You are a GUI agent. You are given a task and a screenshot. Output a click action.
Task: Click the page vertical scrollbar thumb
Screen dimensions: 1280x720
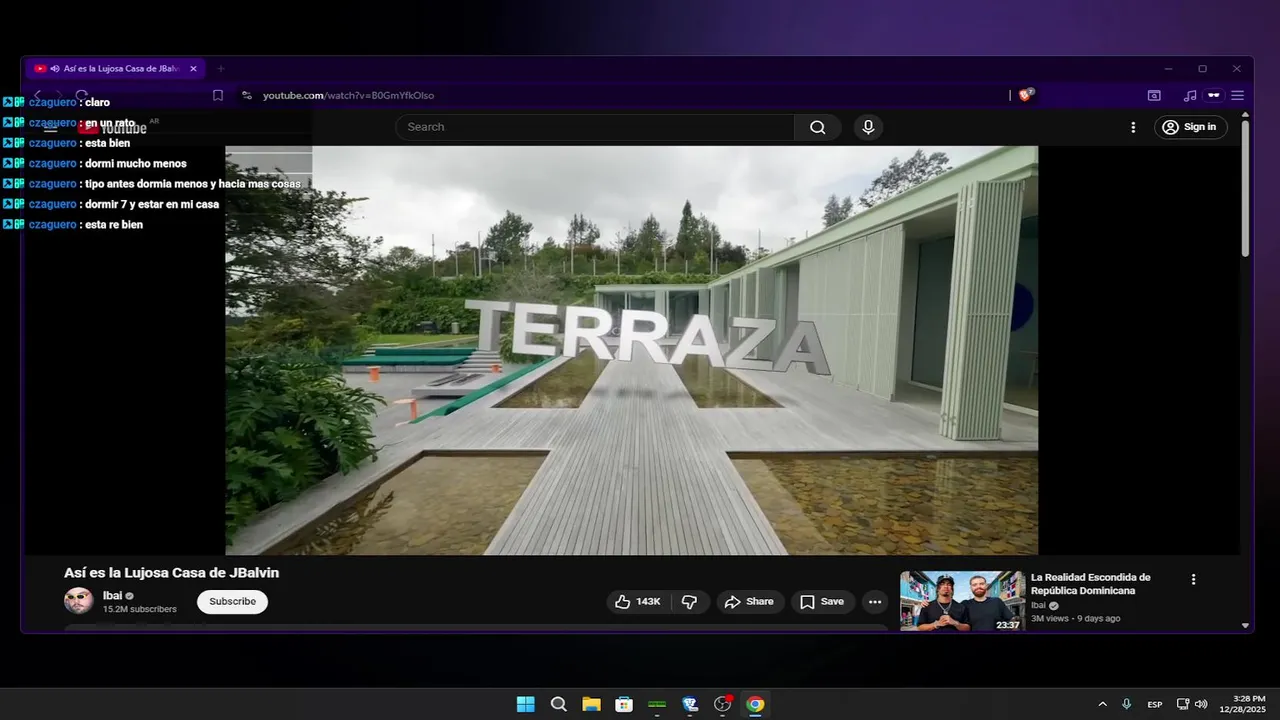point(1245,188)
